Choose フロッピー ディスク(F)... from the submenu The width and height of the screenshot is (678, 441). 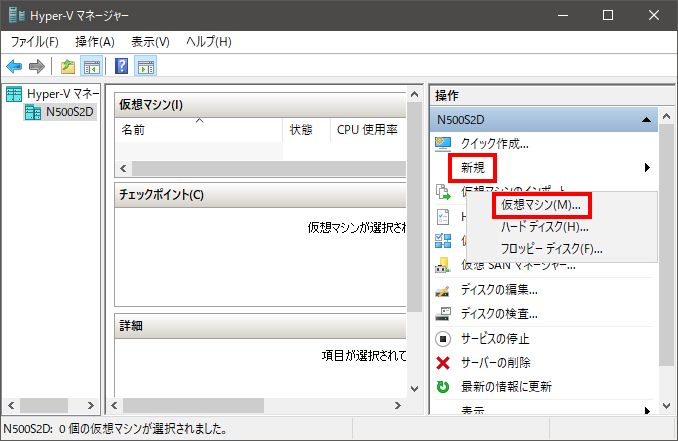point(551,249)
